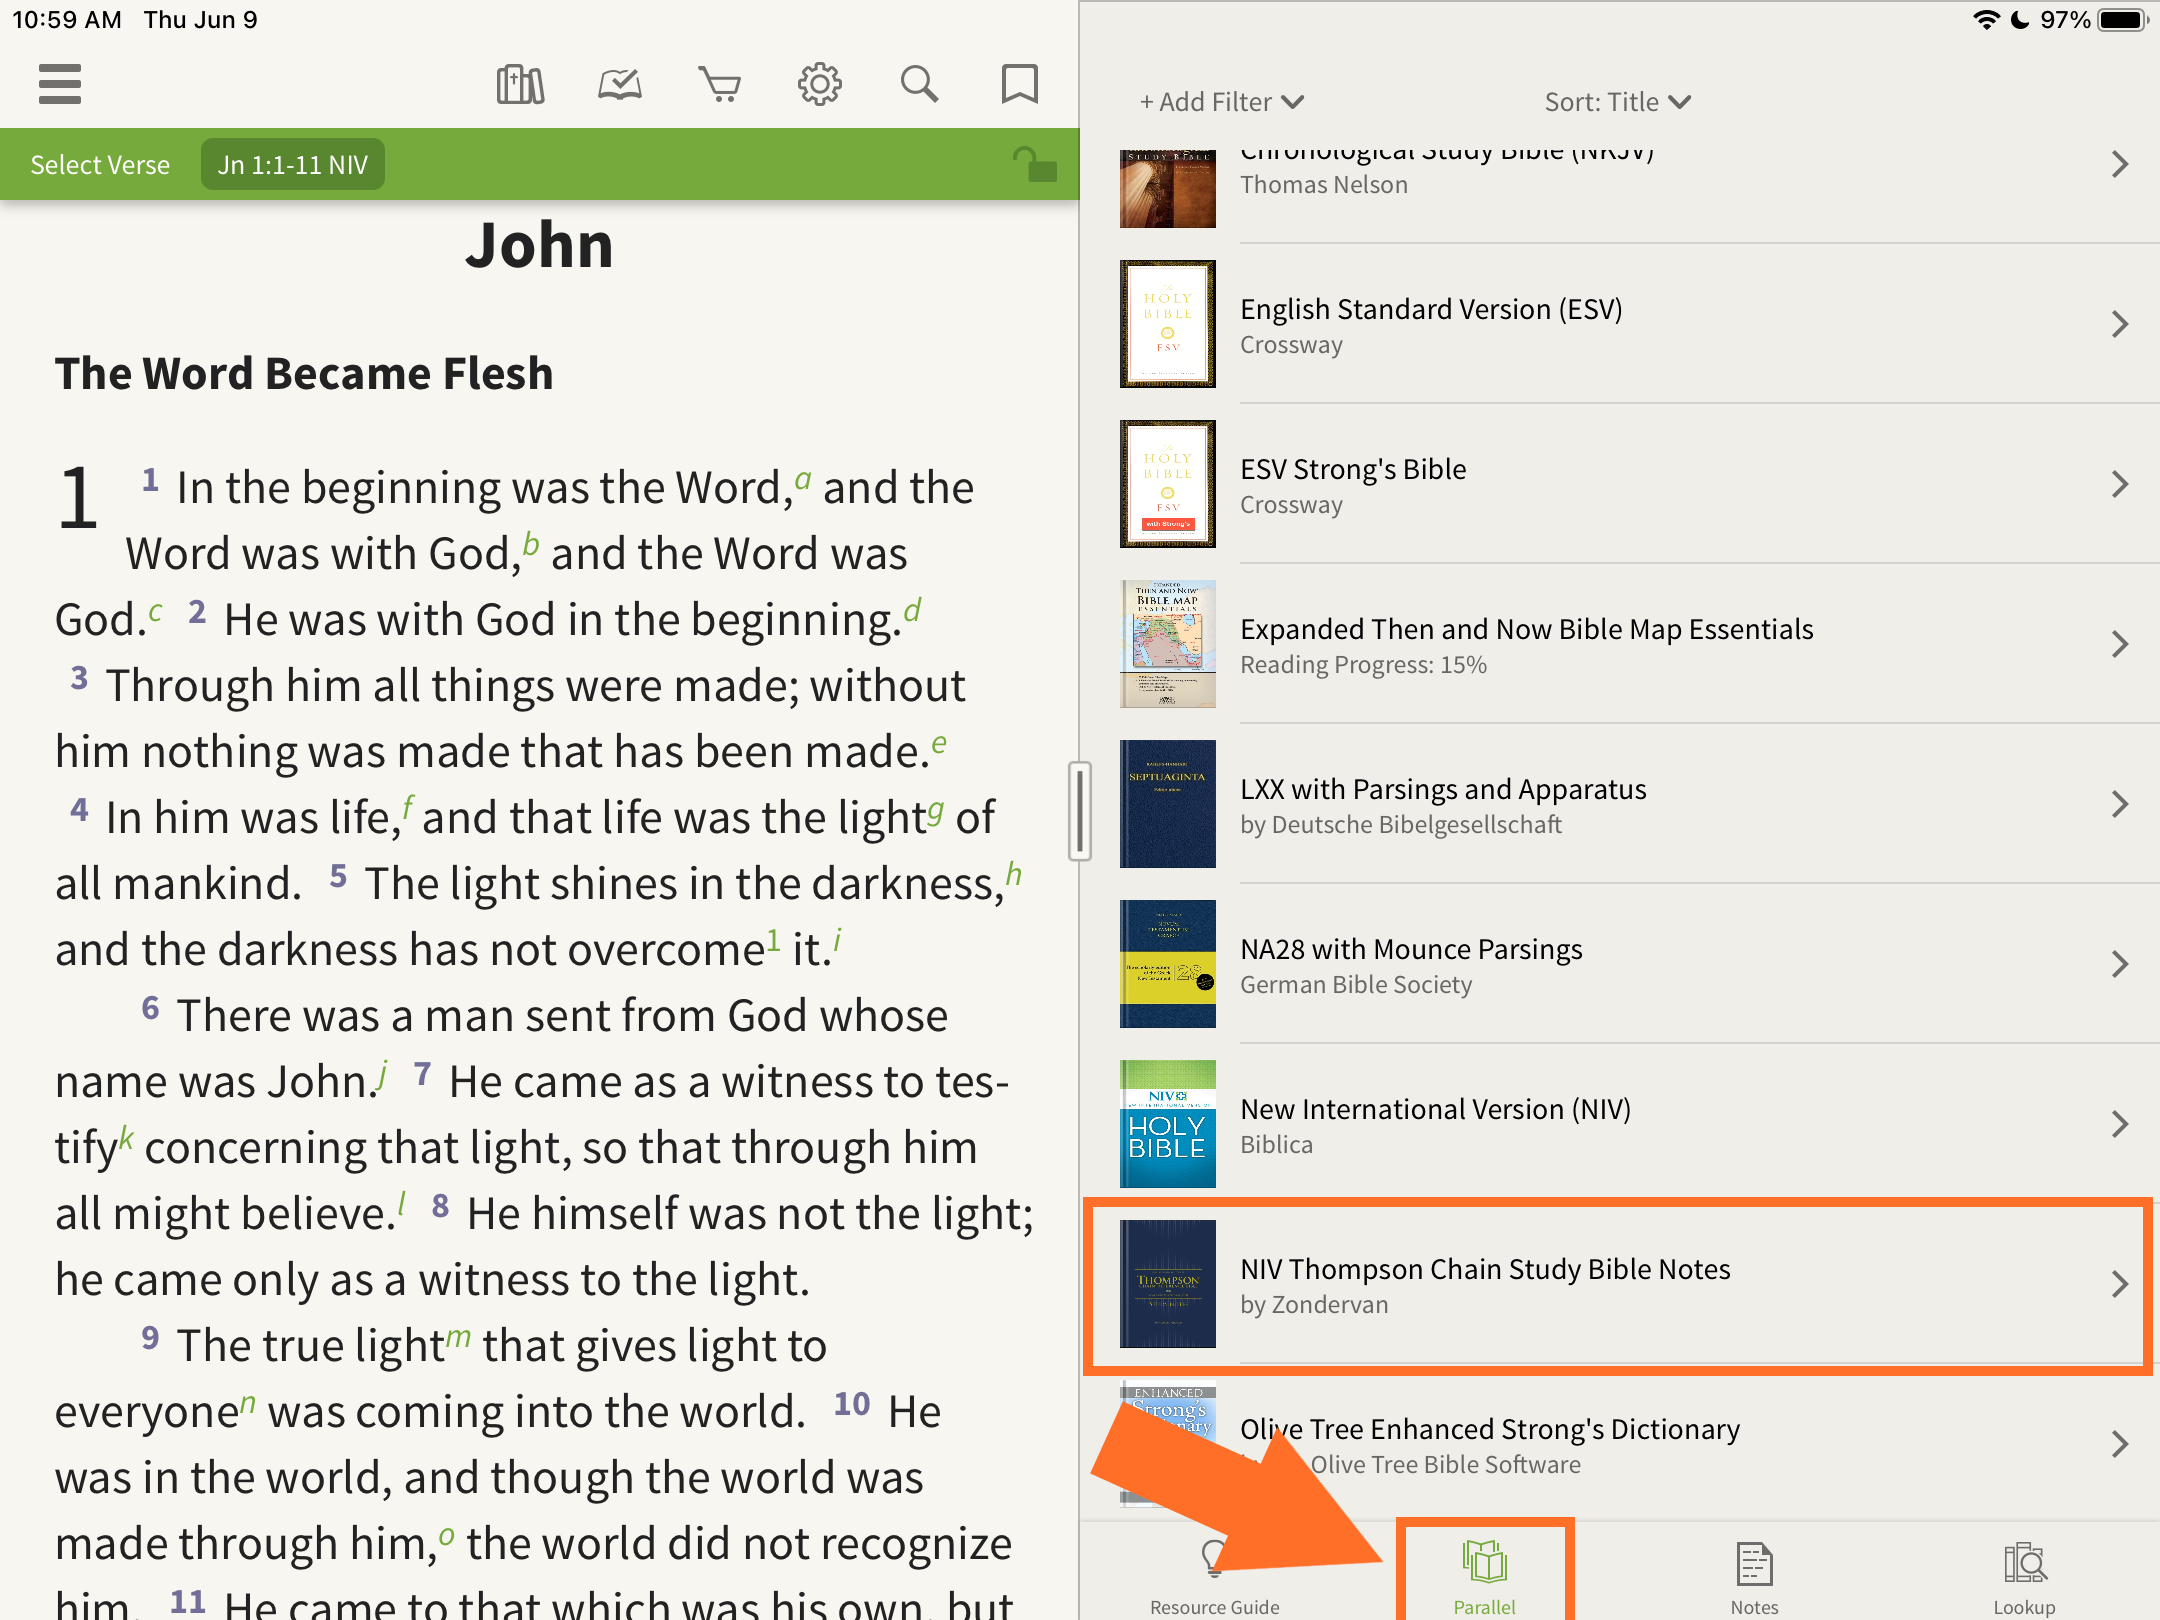Tap verse footnote marker 'a' after Word
This screenshot has height=1620, width=2160.
click(x=803, y=480)
